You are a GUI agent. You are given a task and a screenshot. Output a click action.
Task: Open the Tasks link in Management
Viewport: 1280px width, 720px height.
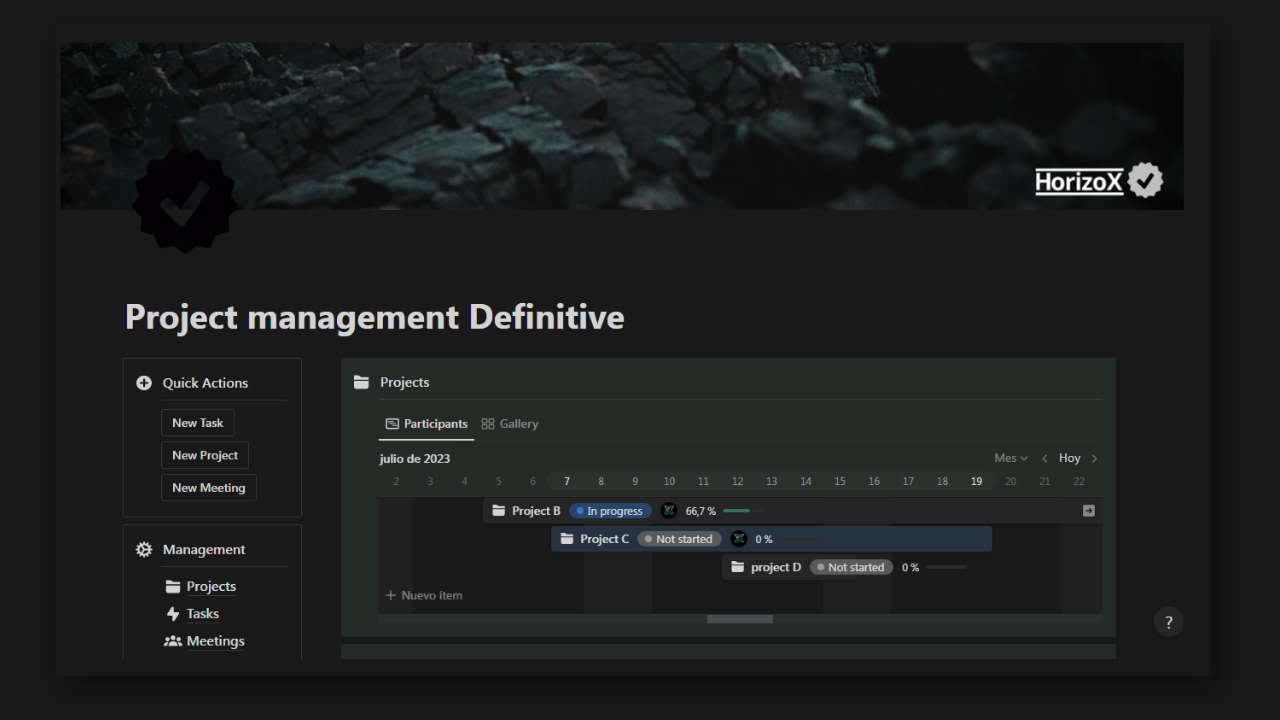pyautogui.click(x=203, y=614)
